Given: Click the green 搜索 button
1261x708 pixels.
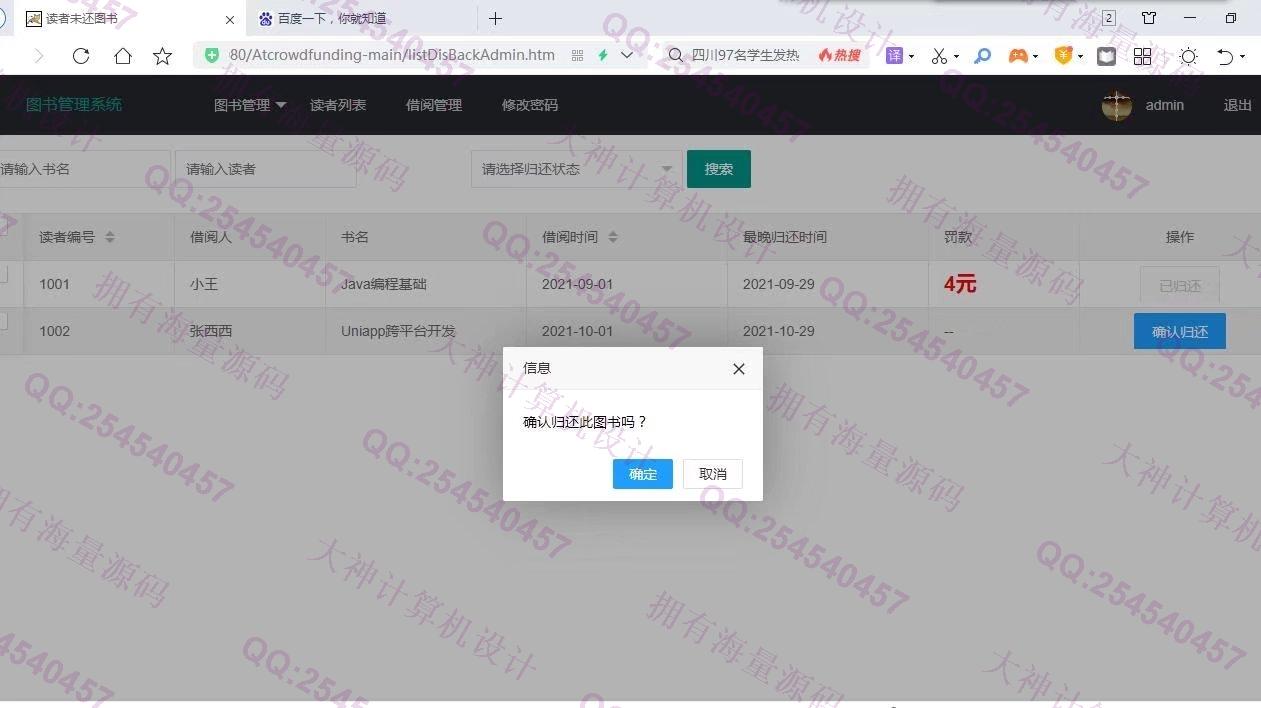Looking at the screenshot, I should 719,169.
